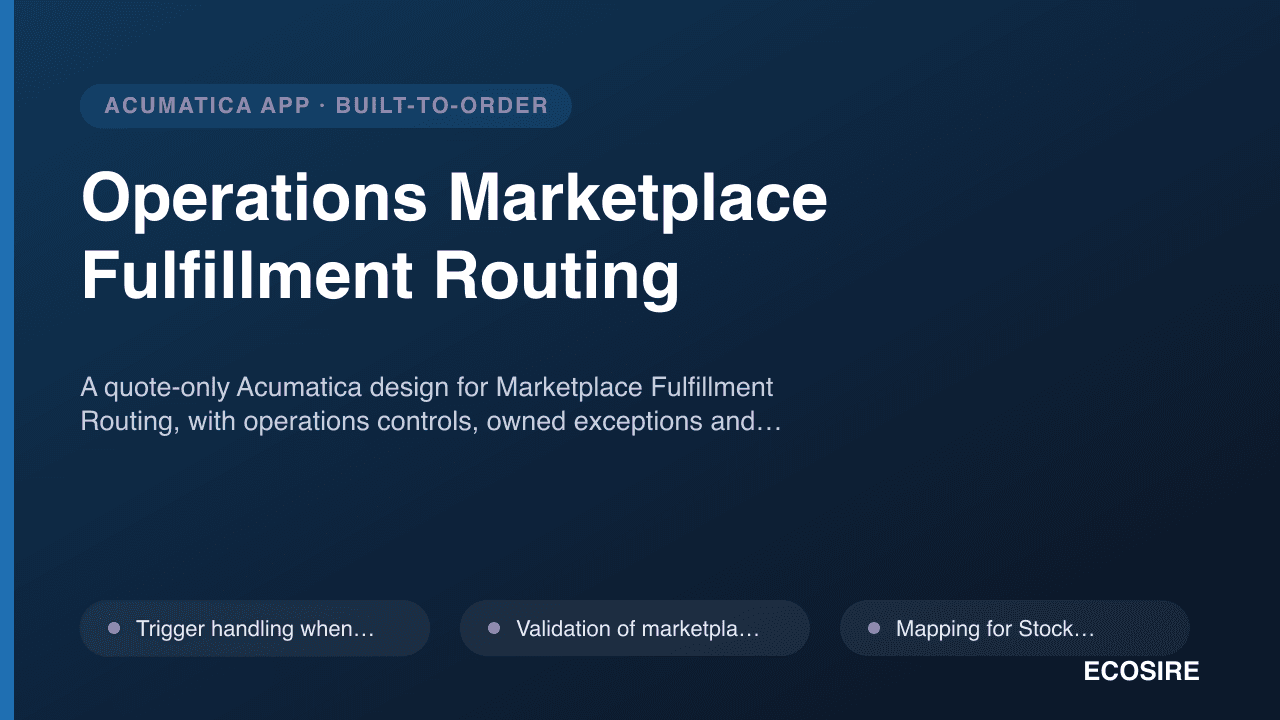Click bullet dot in 'Trigger handling' pill
The height and width of the screenshot is (720, 1280).
click(114, 628)
